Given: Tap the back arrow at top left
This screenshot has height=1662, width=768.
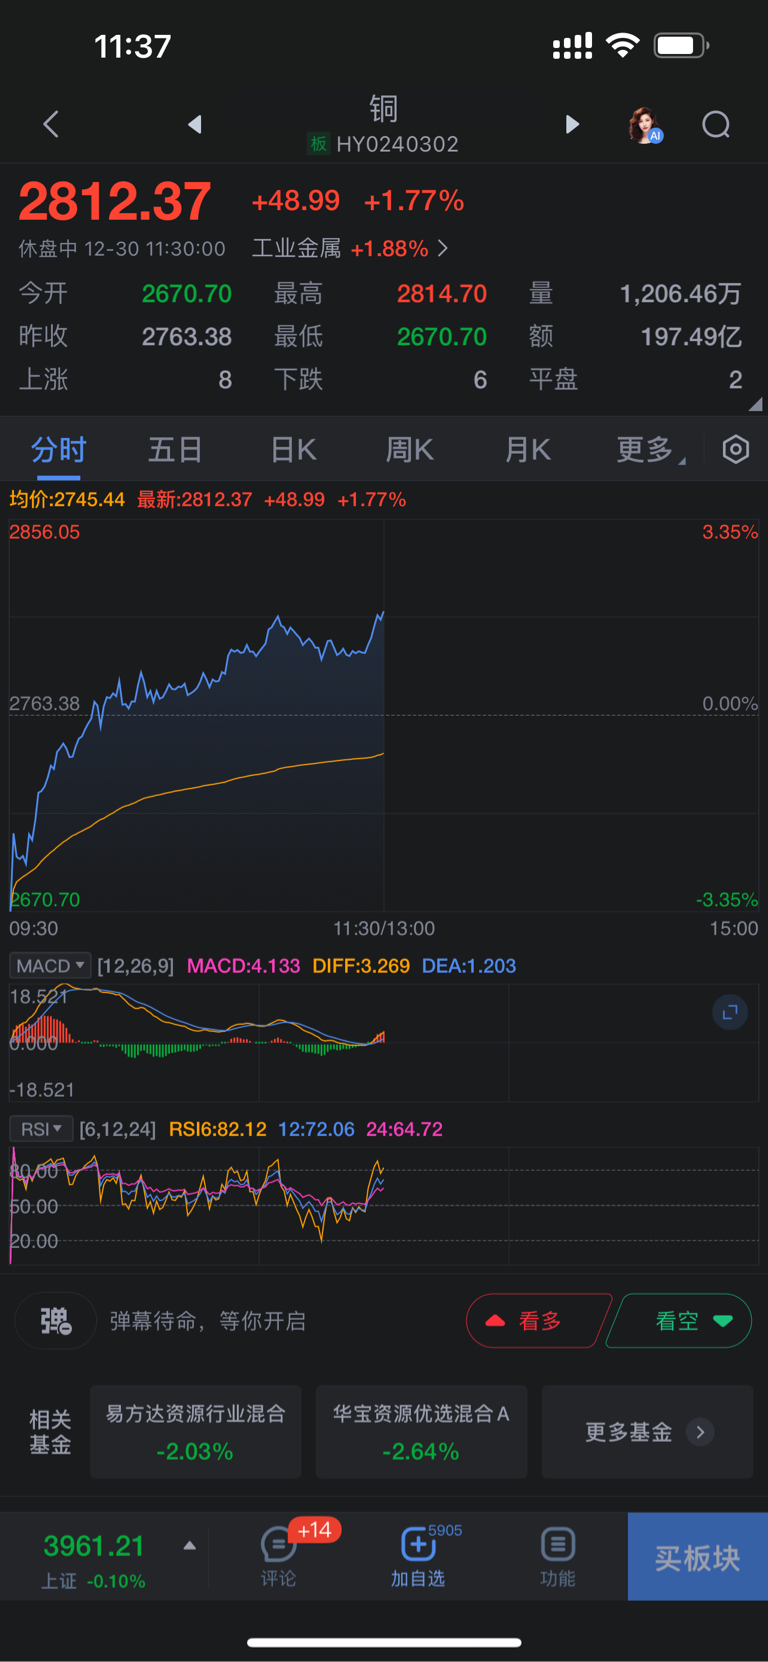Looking at the screenshot, I should click(x=51, y=125).
